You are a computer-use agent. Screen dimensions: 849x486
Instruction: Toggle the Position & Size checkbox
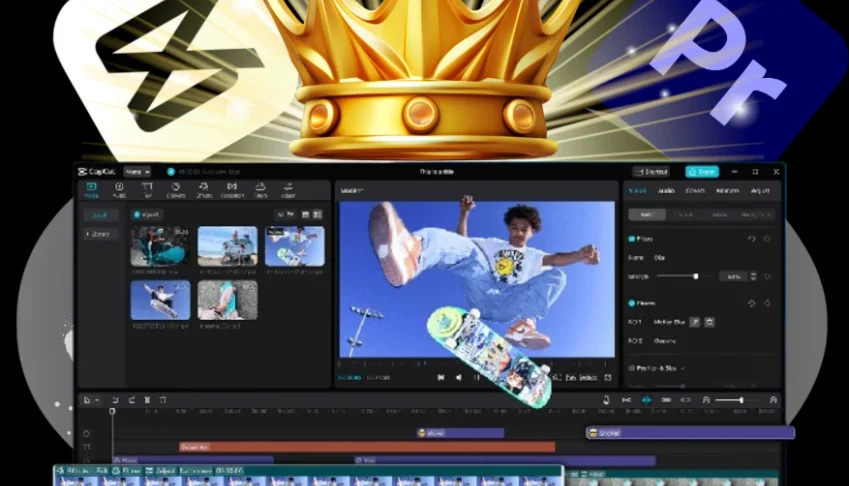pyautogui.click(x=631, y=368)
